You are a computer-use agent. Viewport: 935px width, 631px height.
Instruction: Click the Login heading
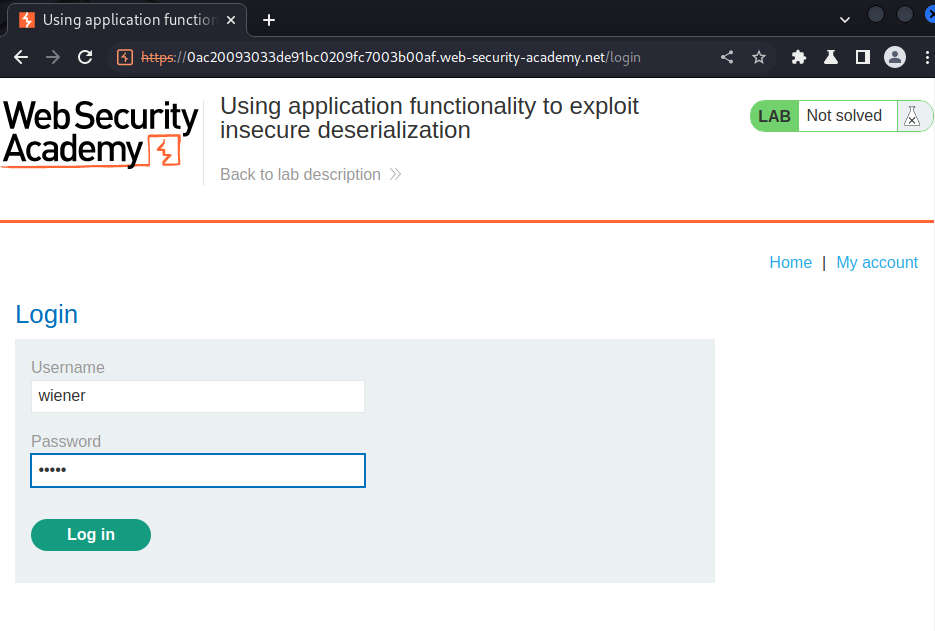coord(47,314)
